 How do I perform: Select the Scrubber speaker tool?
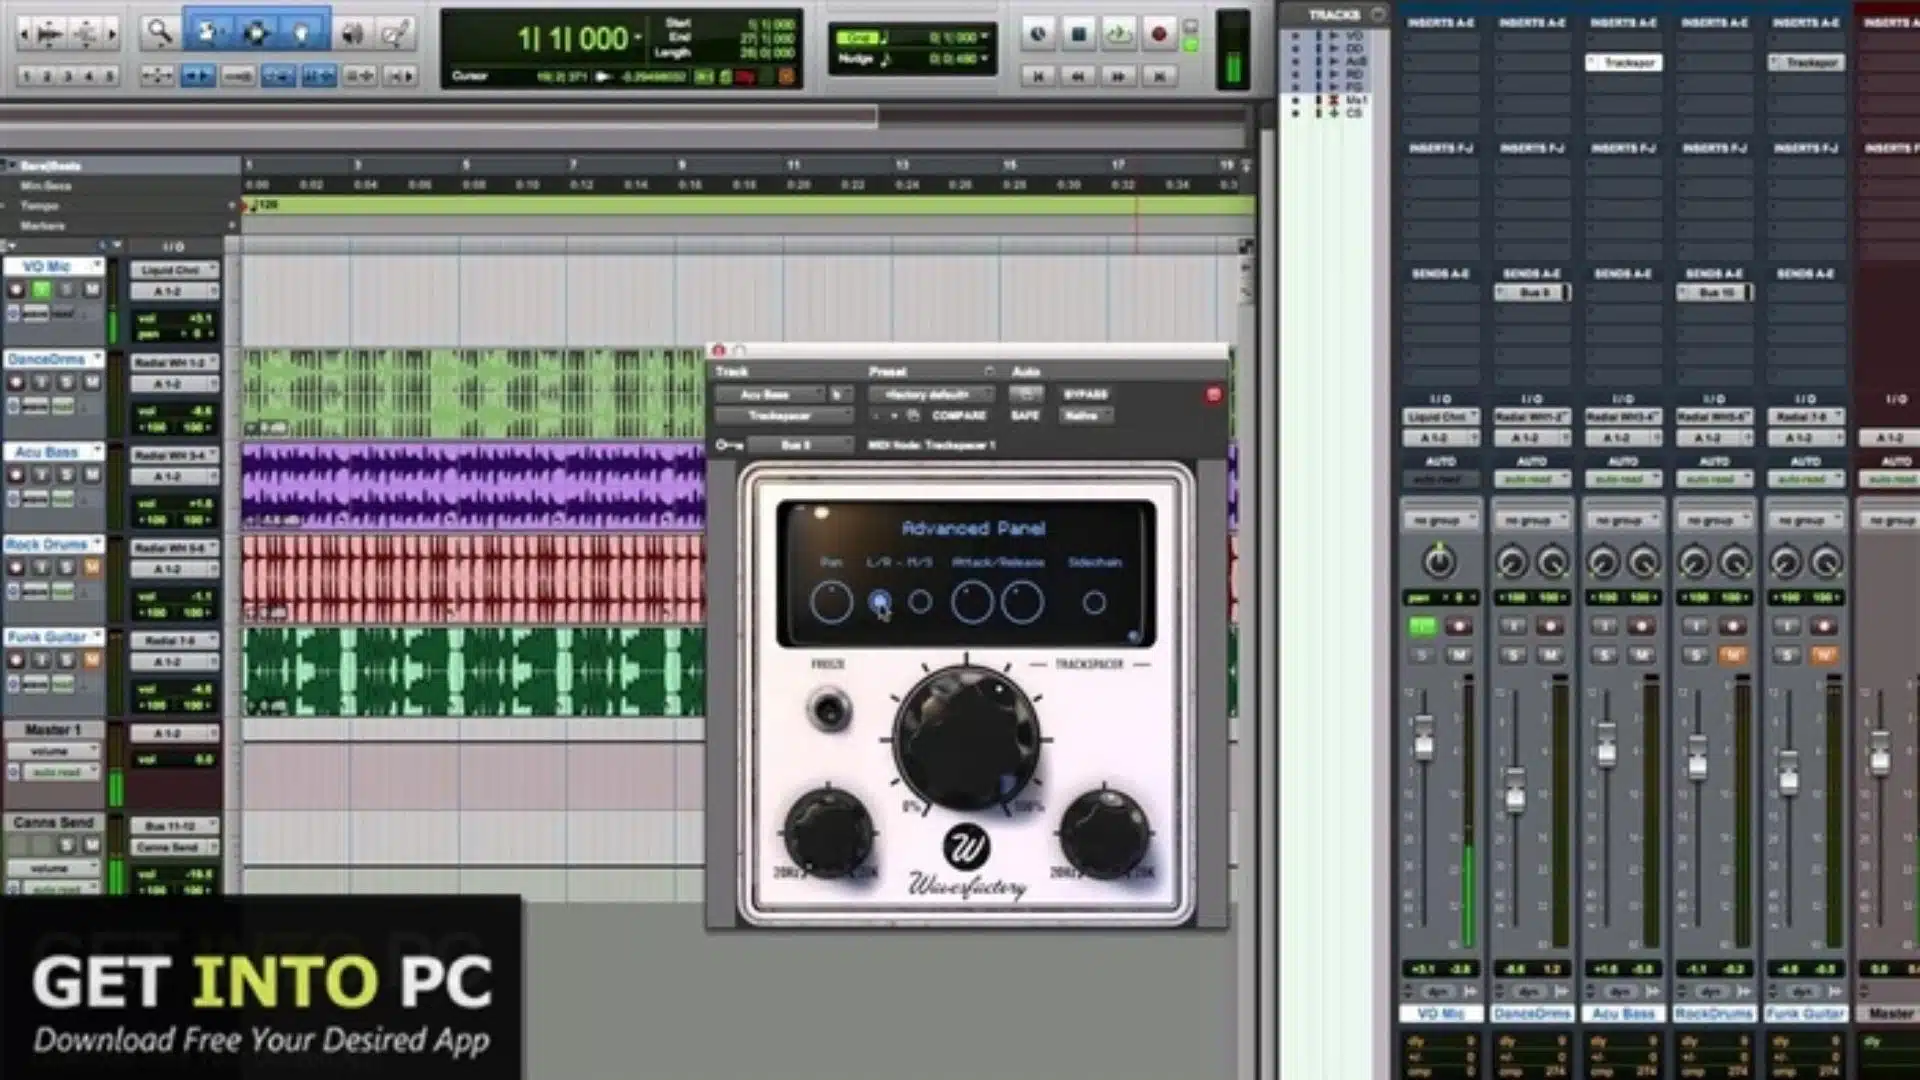[352, 34]
